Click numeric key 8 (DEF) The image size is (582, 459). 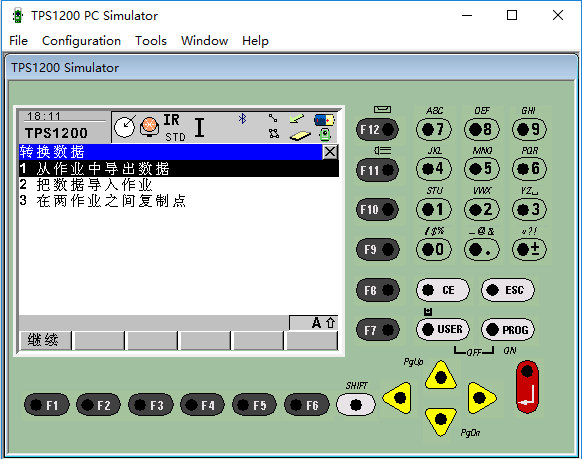pos(482,129)
